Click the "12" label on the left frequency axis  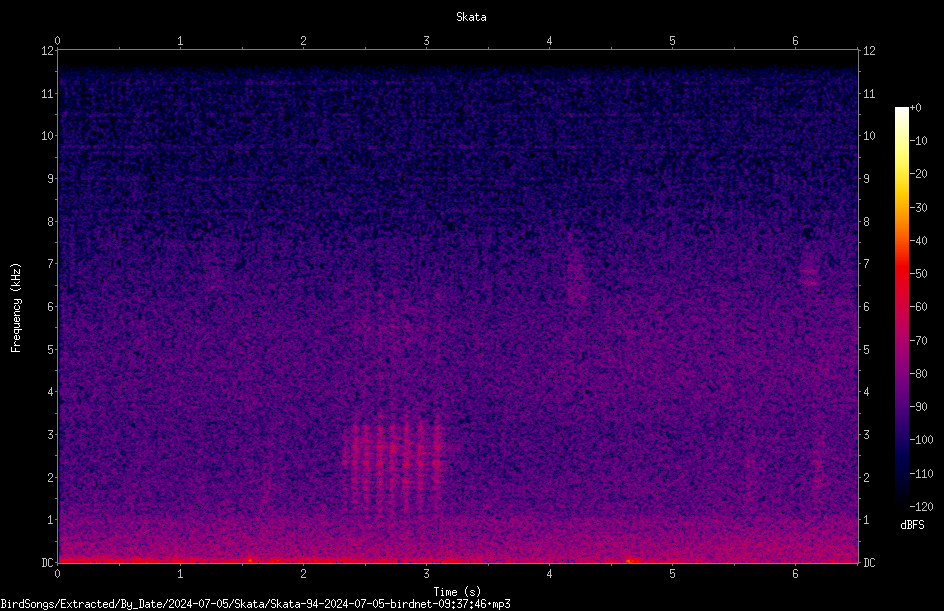coord(48,51)
